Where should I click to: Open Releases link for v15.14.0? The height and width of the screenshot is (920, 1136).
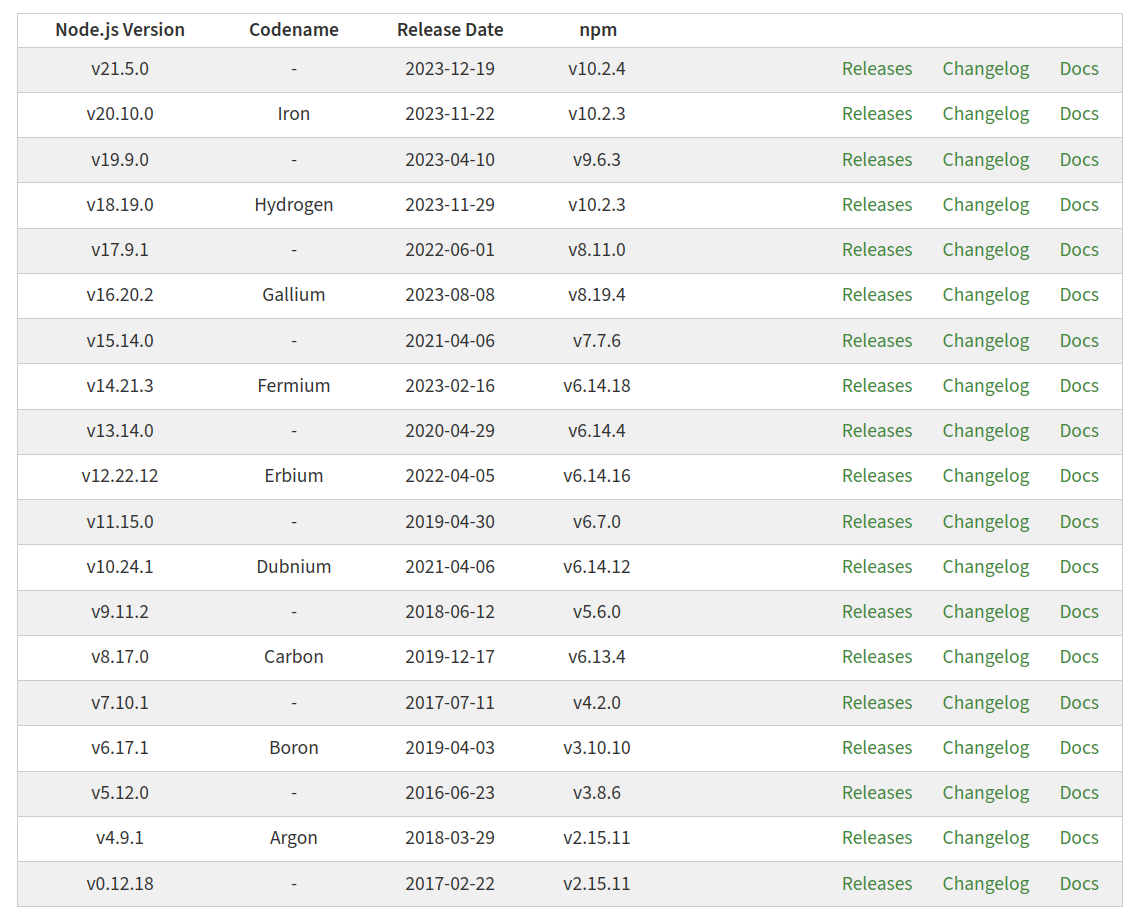(x=877, y=340)
